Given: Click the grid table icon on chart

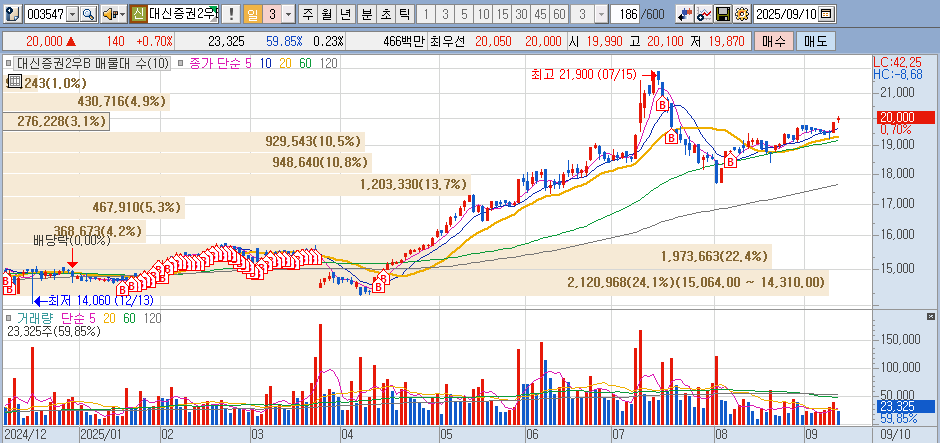Looking at the screenshot, I should click(13, 81).
